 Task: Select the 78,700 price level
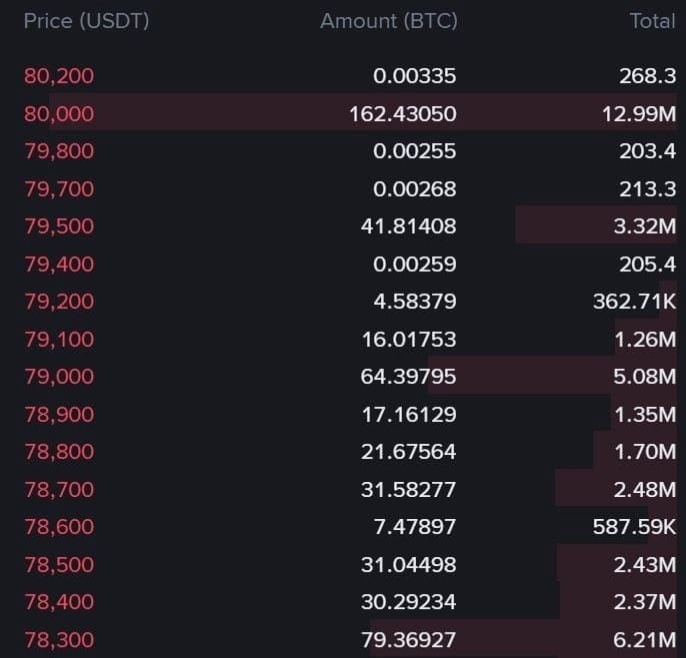coord(59,489)
